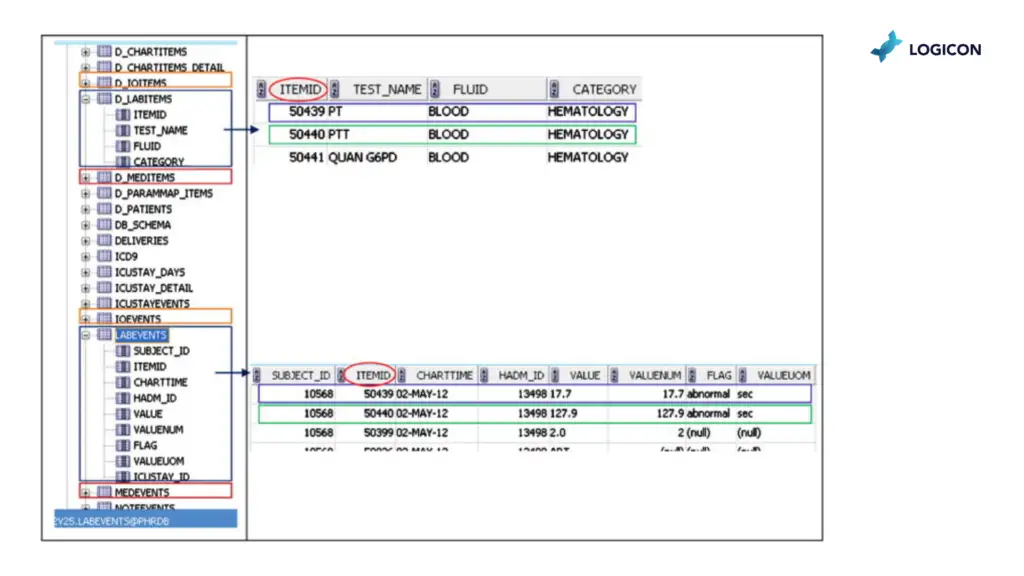Click the sort icon left of CATEGORY header
Viewport: 1024px width, 576px height.
(555, 89)
